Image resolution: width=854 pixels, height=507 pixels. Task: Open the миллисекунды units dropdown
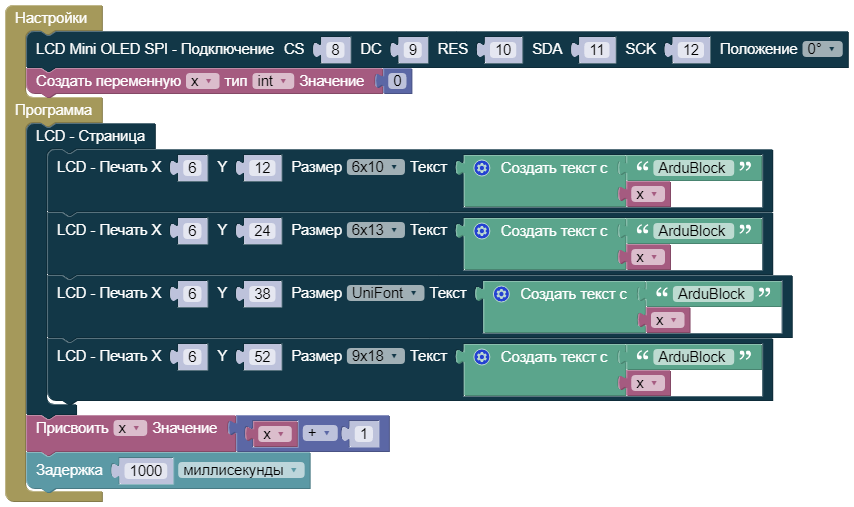[x=241, y=470]
